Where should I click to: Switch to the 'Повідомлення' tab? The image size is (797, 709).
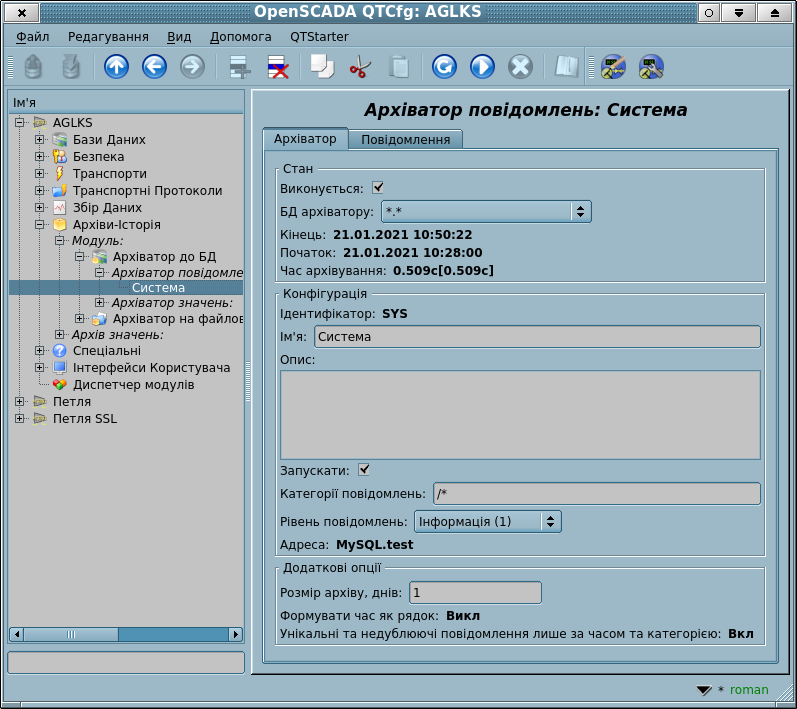(x=406, y=140)
